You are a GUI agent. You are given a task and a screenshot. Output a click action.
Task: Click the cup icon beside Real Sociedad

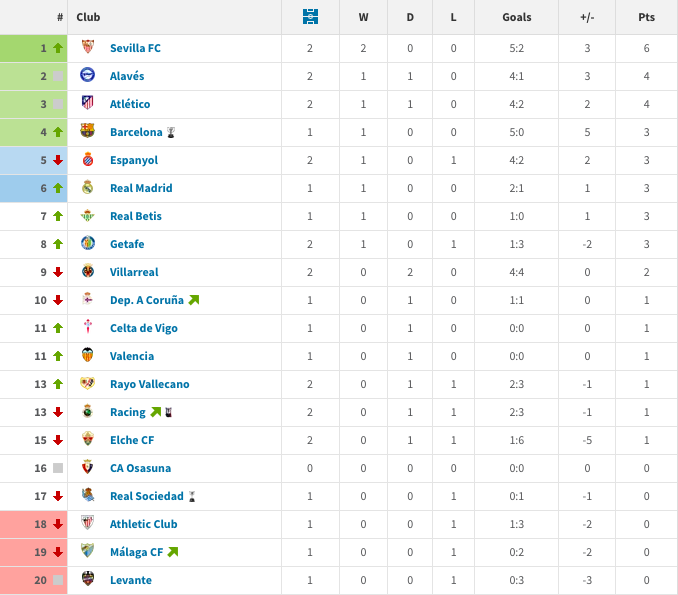coord(192,496)
